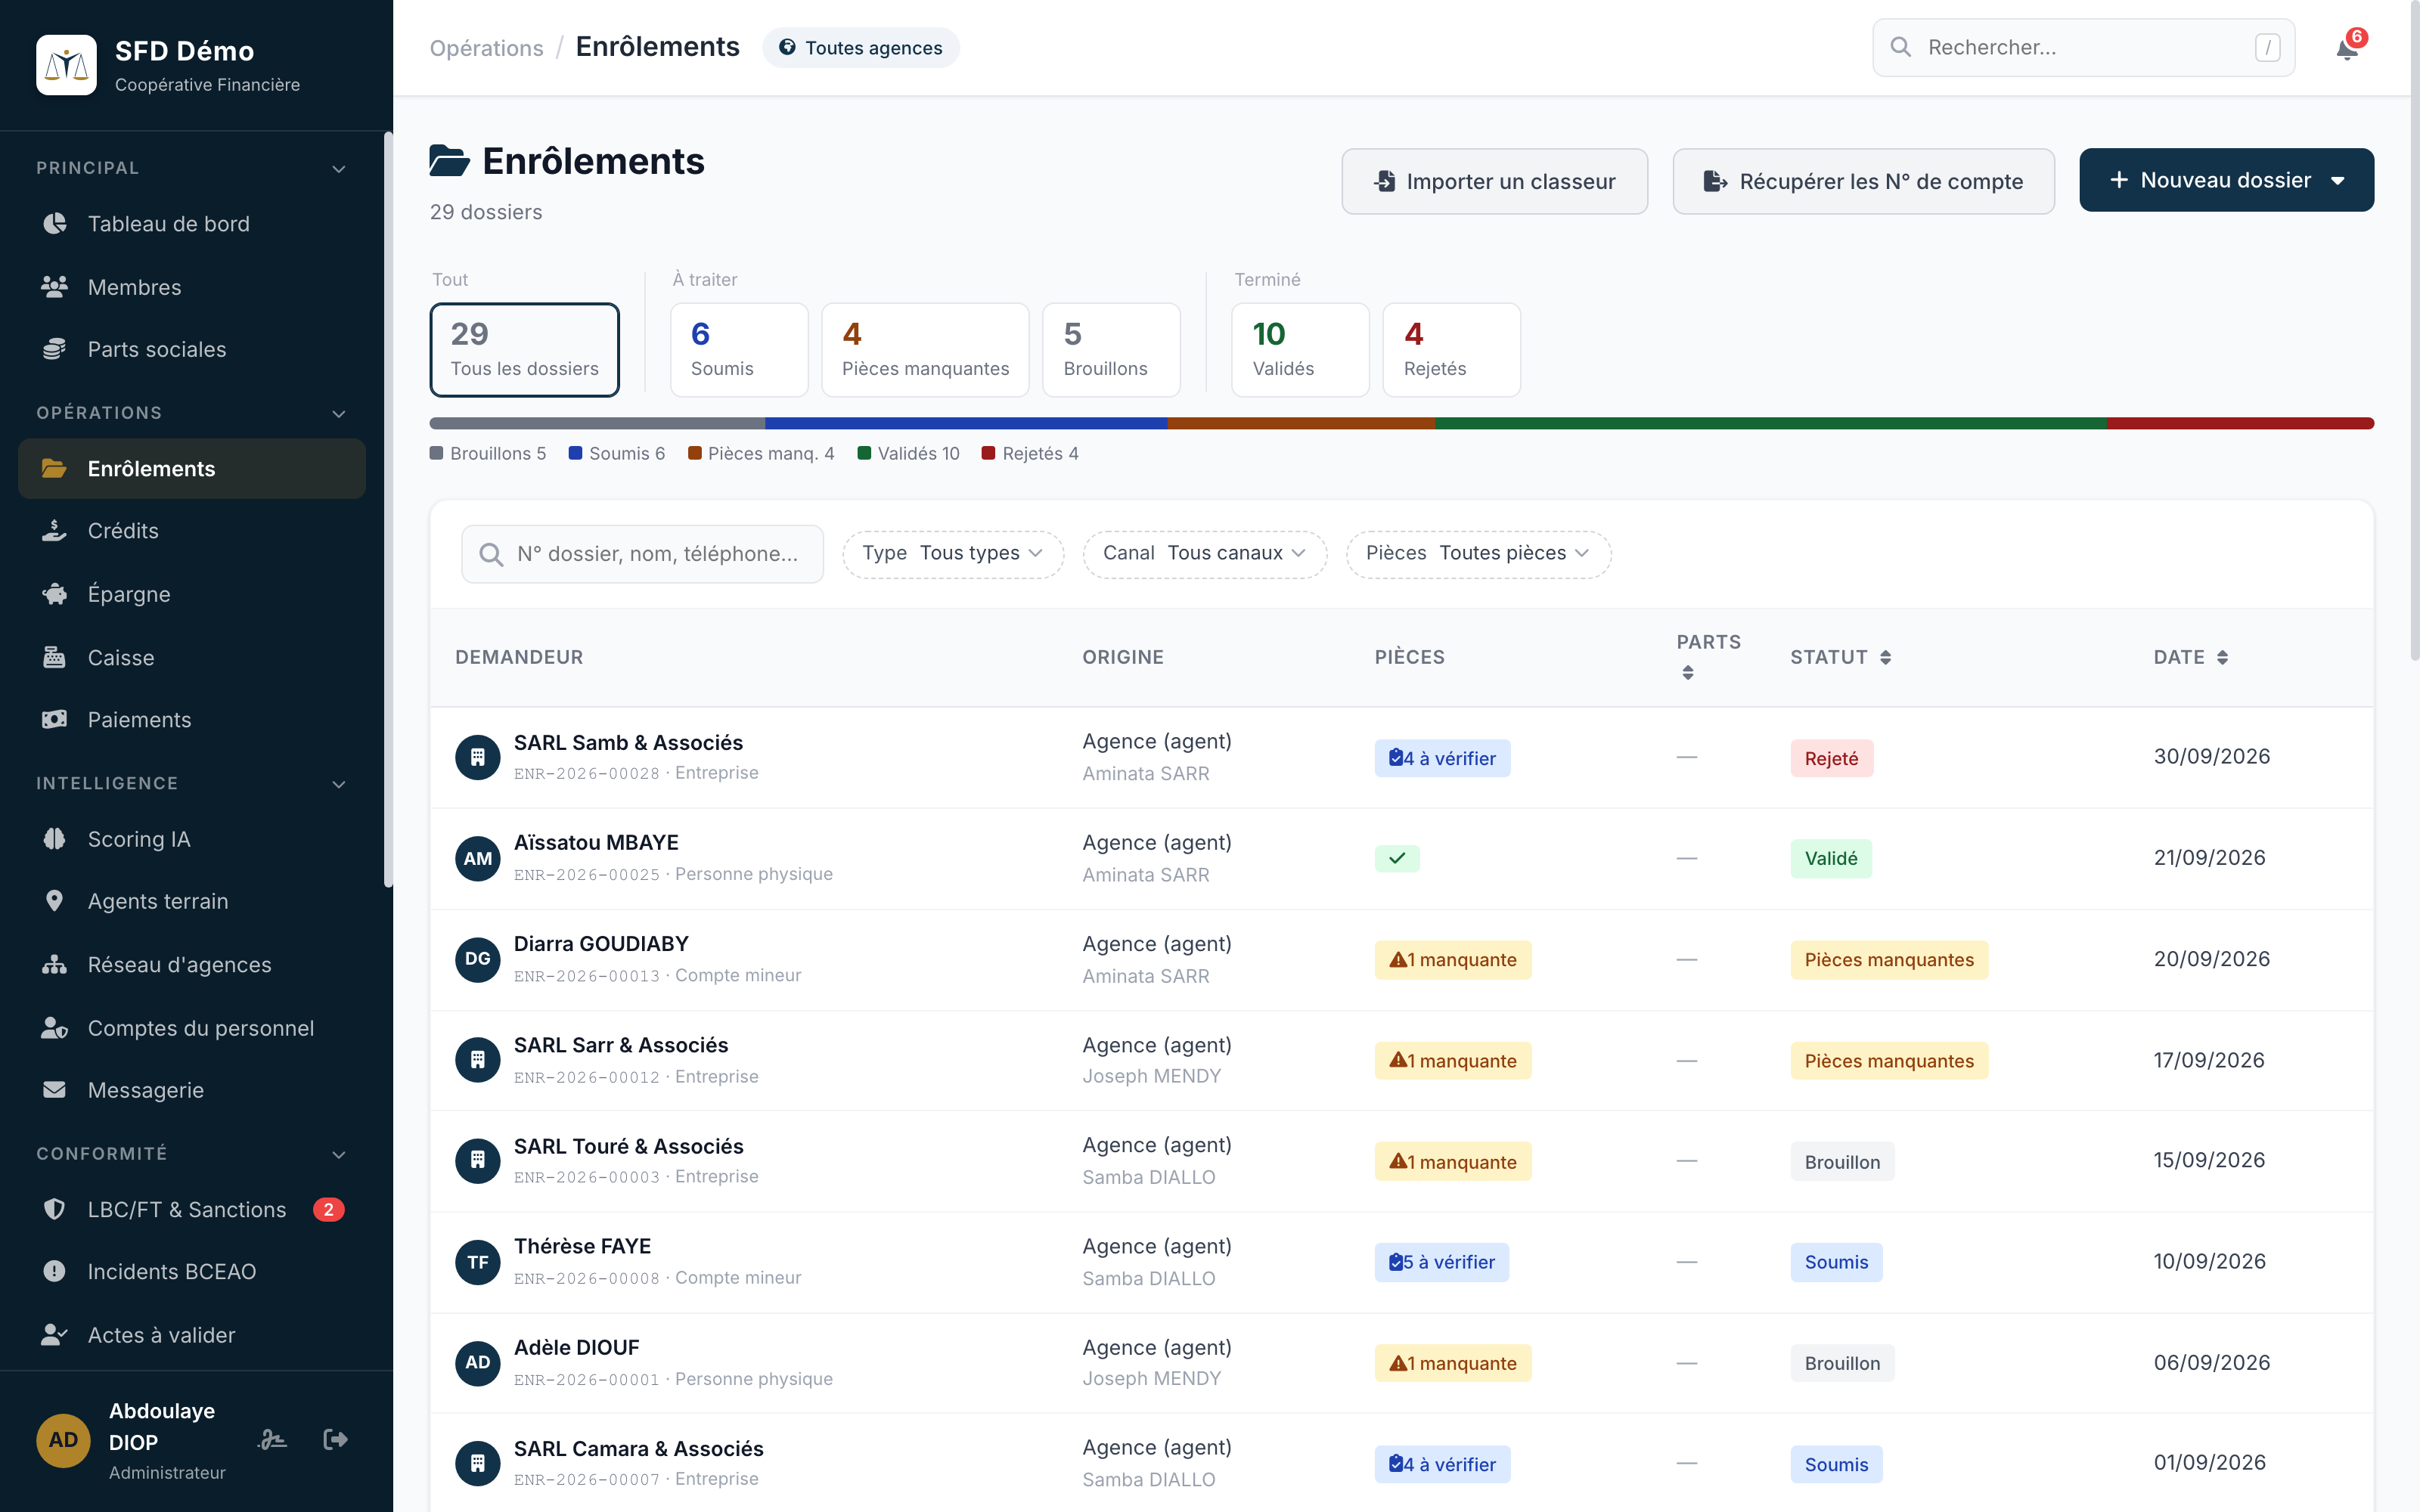Click Importer un classeur button
Viewport: 2420px width, 1512px height.
1494,181
